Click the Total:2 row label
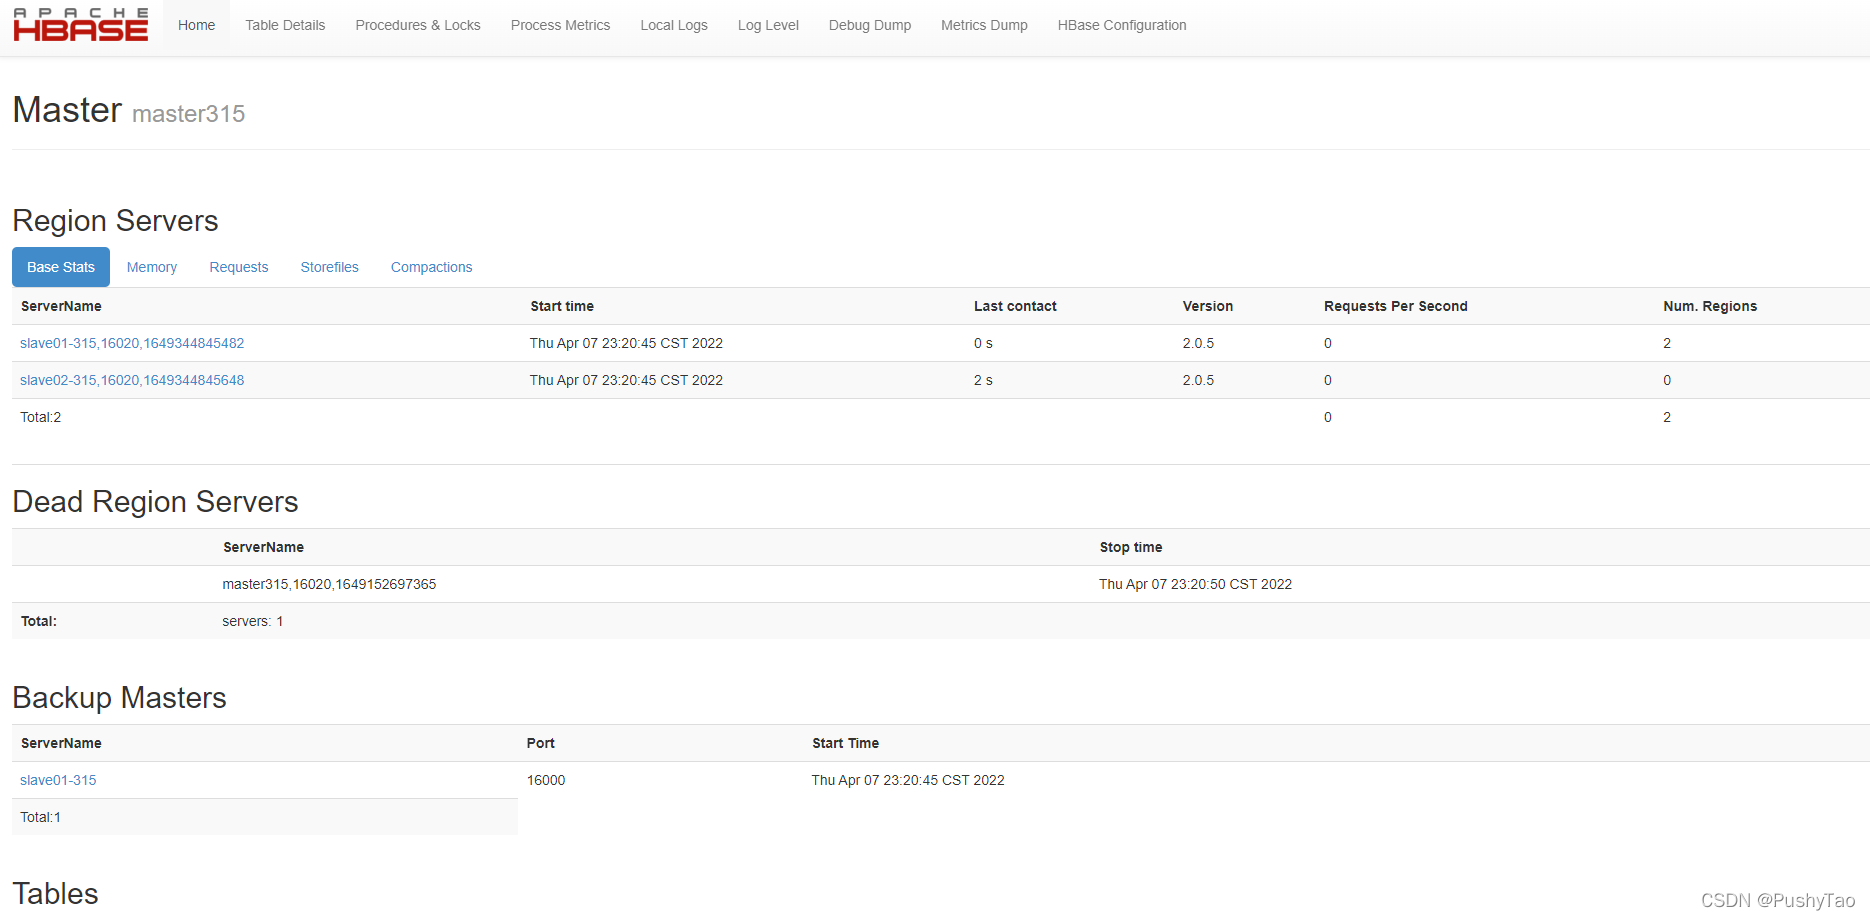The image size is (1870, 920). coord(41,417)
